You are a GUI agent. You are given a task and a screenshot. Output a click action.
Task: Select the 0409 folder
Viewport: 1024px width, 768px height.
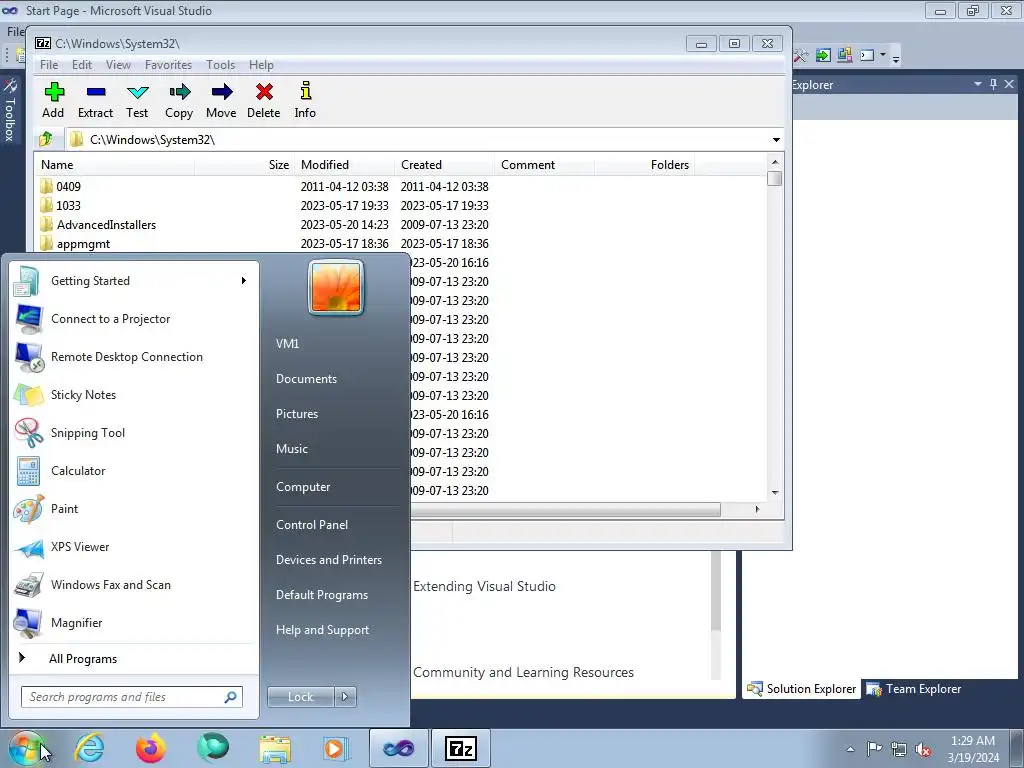point(68,187)
